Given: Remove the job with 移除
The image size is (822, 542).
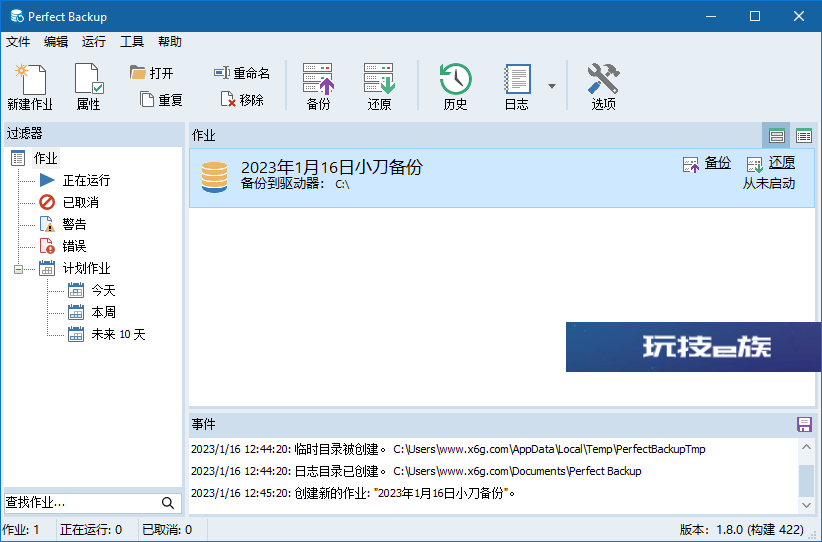Looking at the screenshot, I should (242, 100).
